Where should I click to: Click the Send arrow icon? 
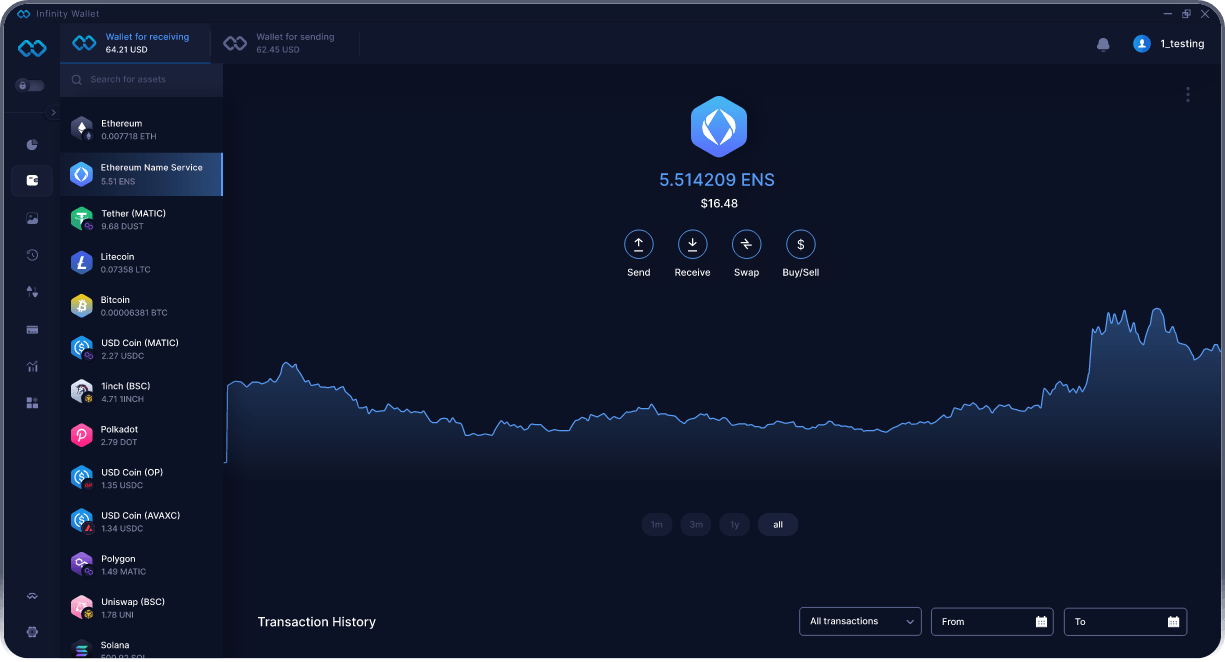click(x=638, y=244)
